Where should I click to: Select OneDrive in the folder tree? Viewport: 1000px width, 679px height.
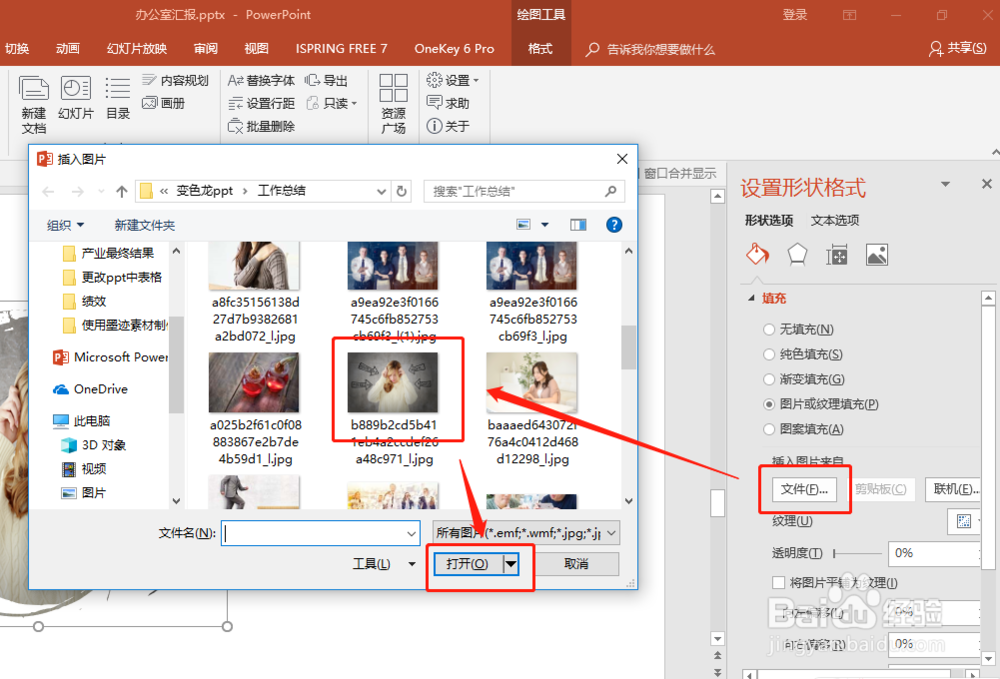[x=90, y=389]
